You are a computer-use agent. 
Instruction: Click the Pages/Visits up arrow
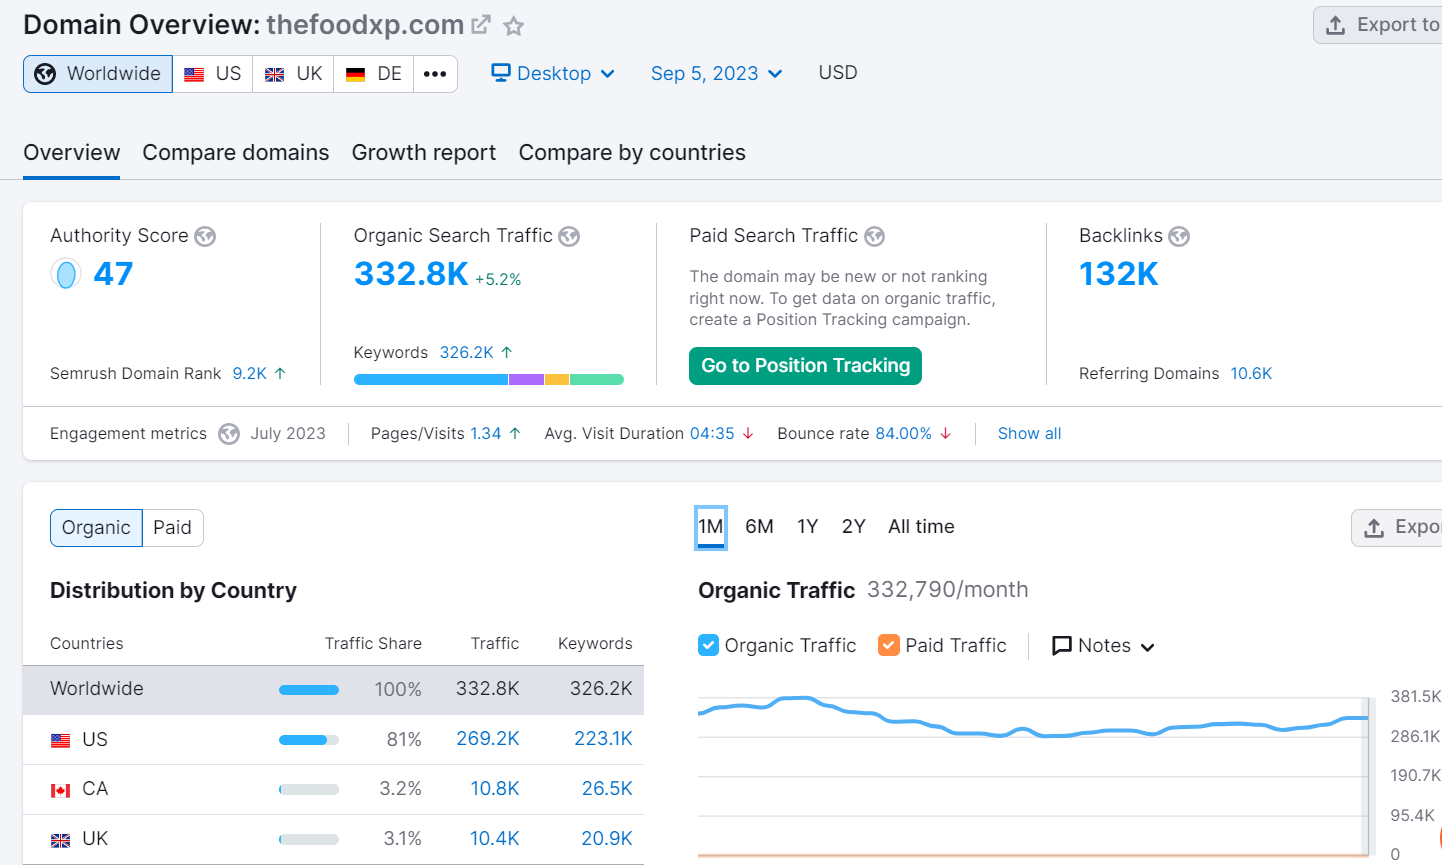tap(515, 434)
